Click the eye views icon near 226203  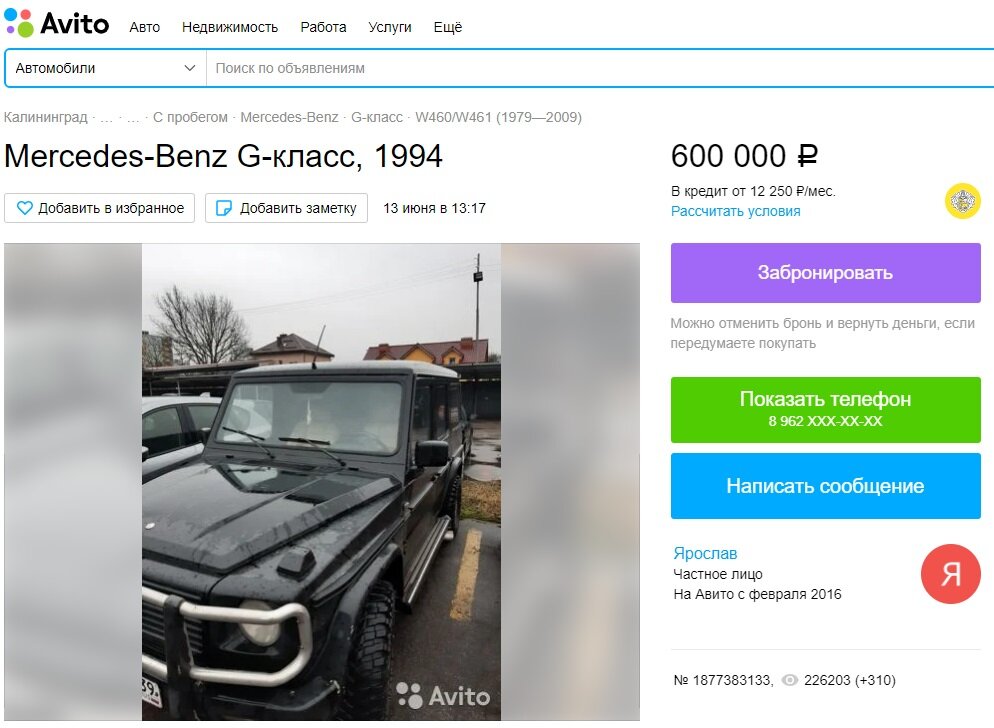(x=789, y=680)
